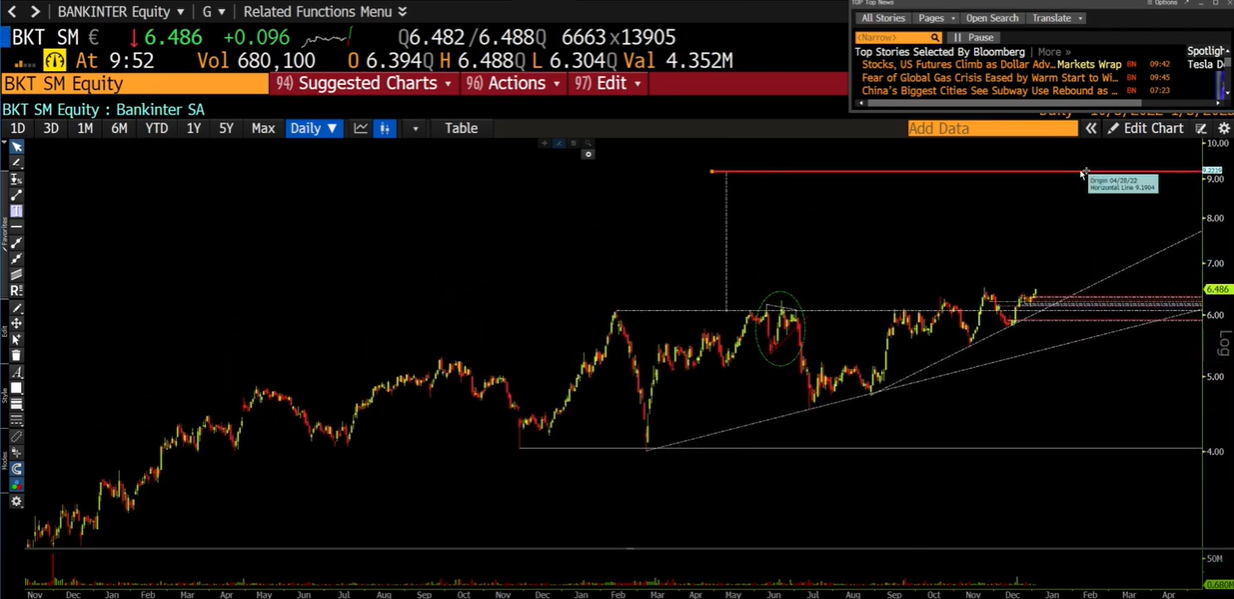Open 97) Edit dropdown
1234x599 pixels.
tap(608, 83)
